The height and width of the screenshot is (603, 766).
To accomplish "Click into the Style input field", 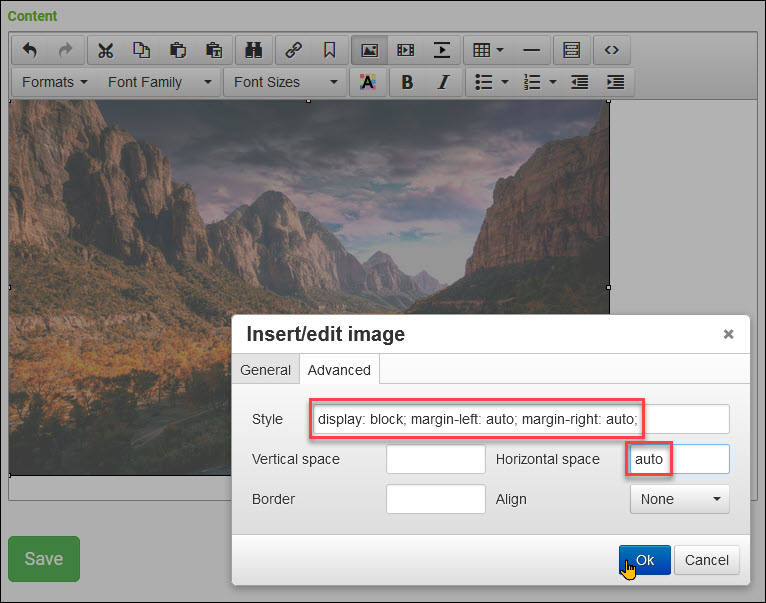I will pos(521,419).
